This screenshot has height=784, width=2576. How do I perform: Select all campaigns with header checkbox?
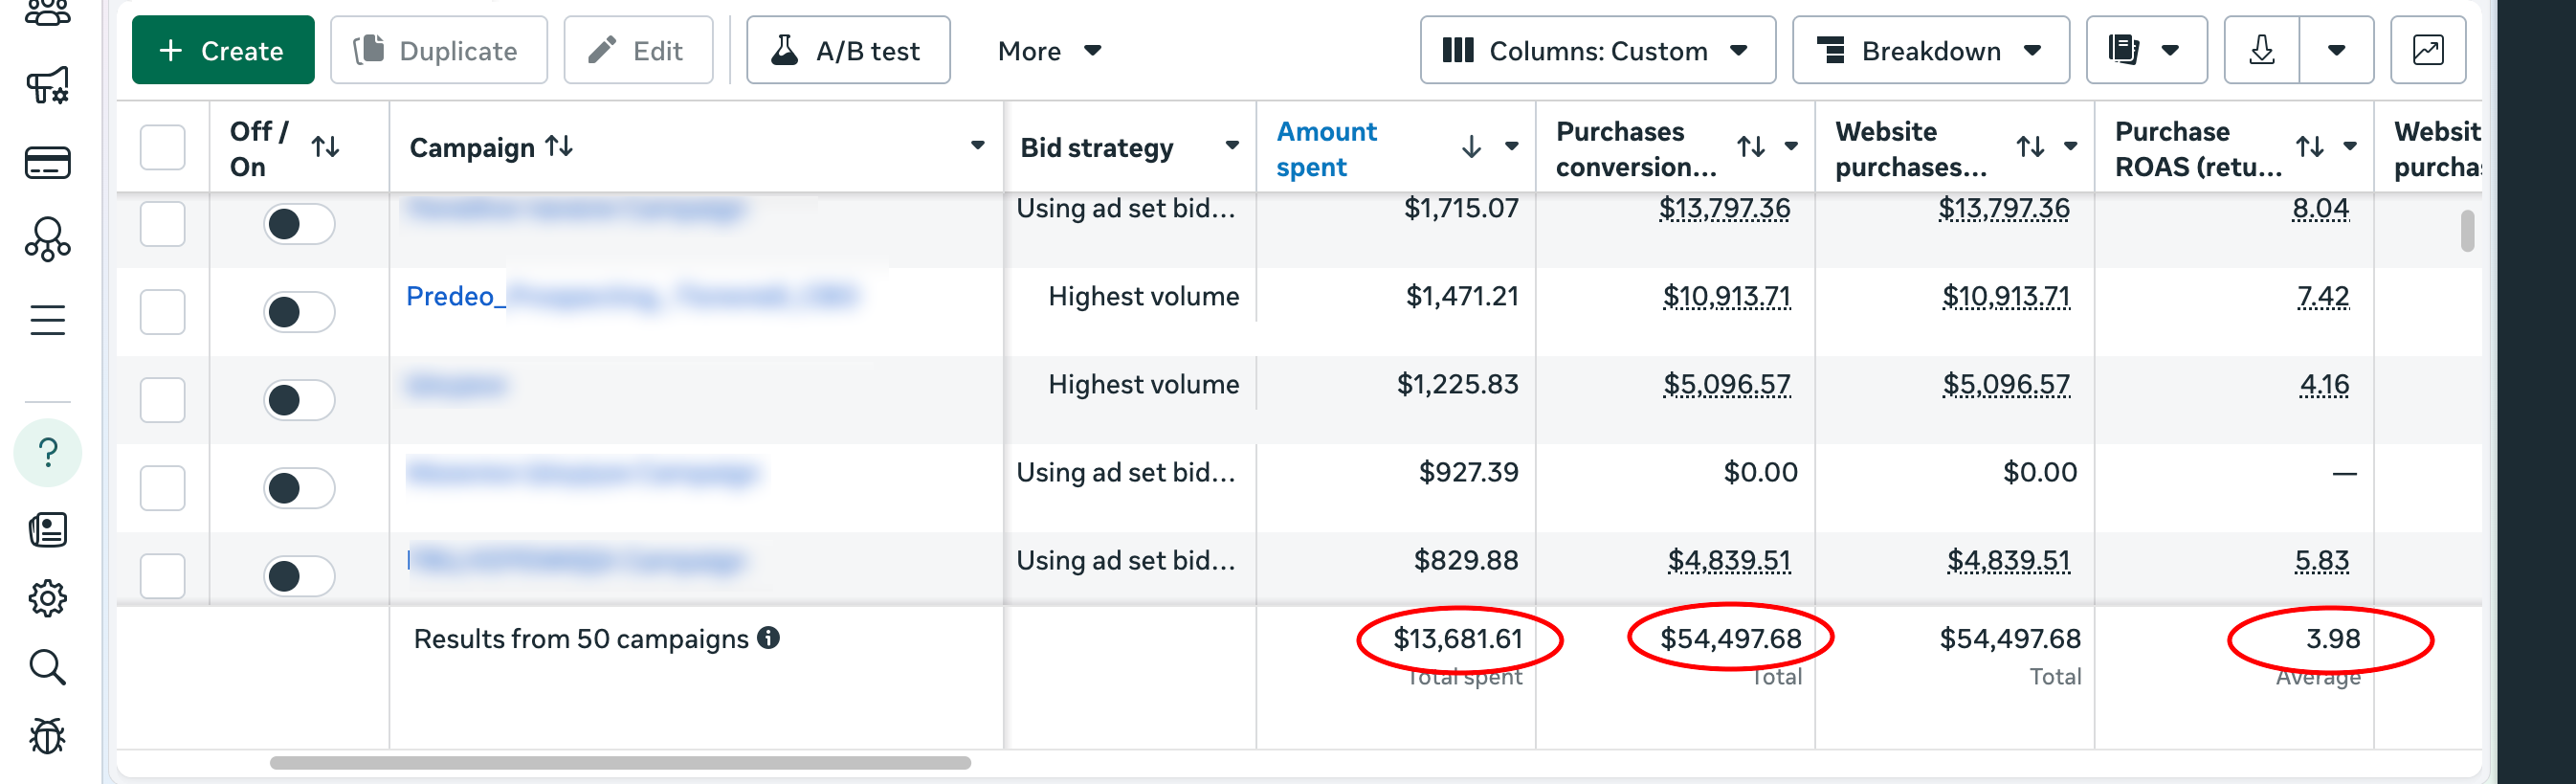pyautogui.click(x=162, y=147)
